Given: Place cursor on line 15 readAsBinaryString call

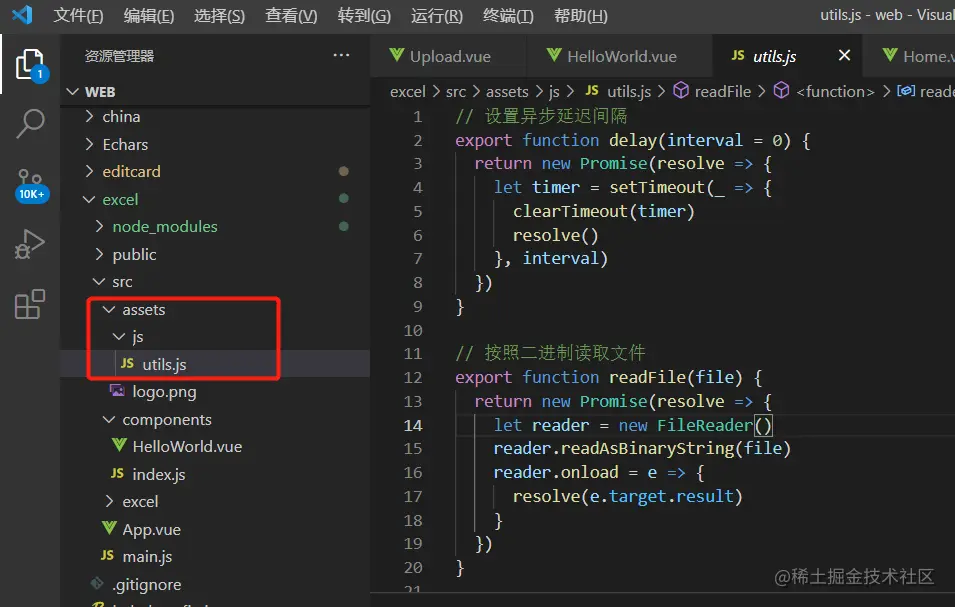Looking at the screenshot, I should click(647, 449).
